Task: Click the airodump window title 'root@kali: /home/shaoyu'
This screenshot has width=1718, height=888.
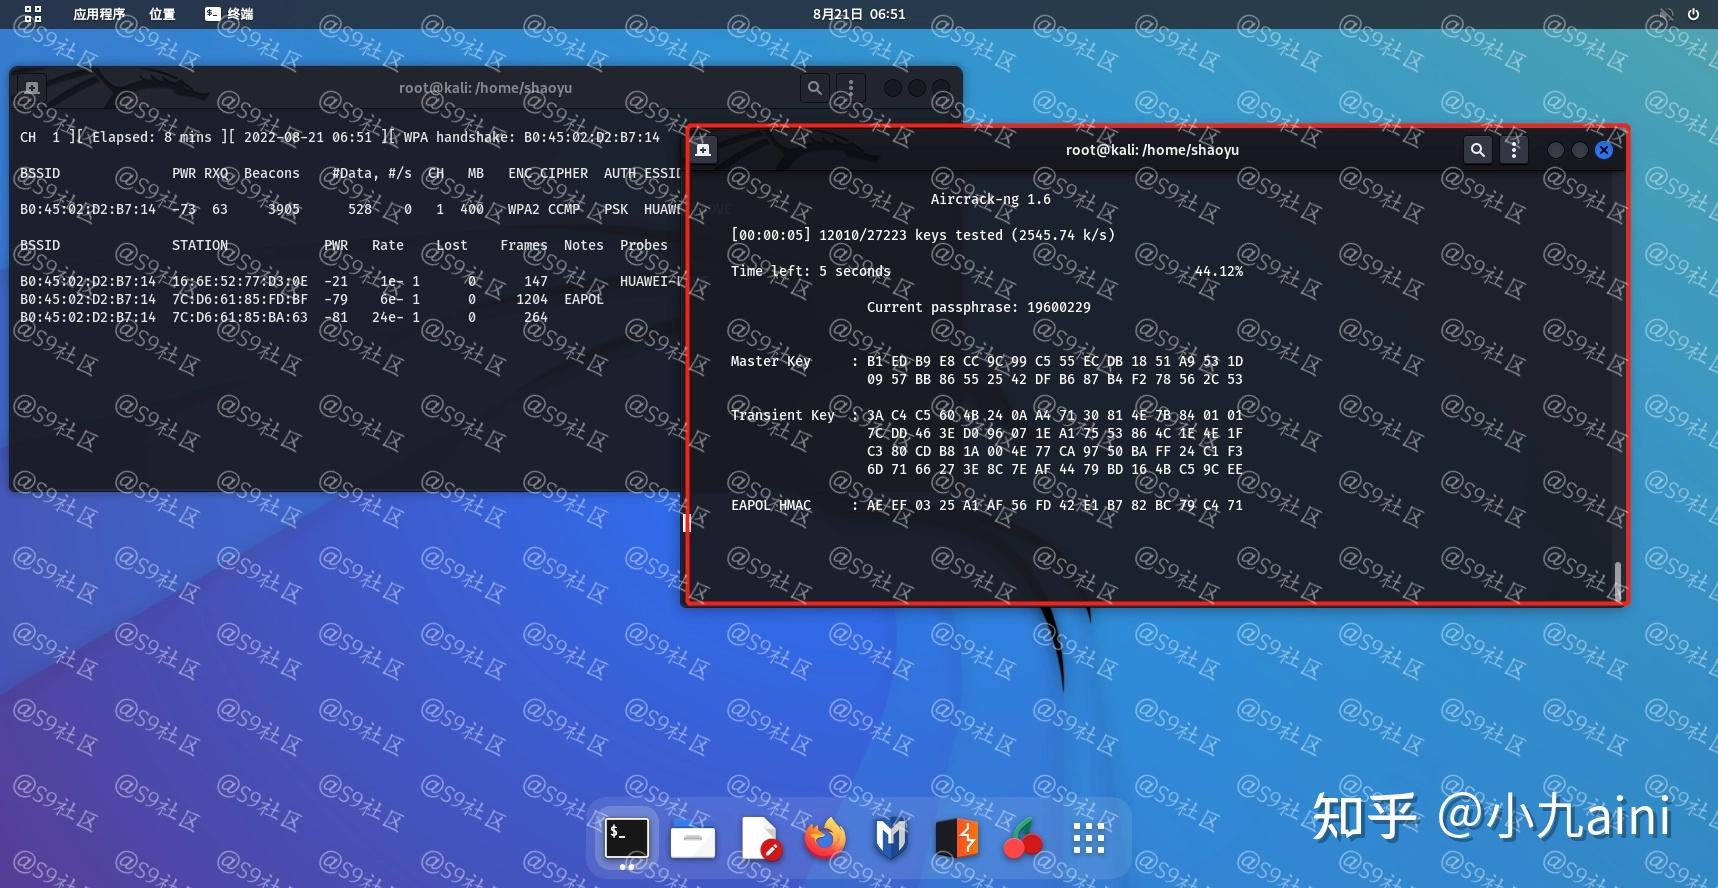Action: (486, 88)
